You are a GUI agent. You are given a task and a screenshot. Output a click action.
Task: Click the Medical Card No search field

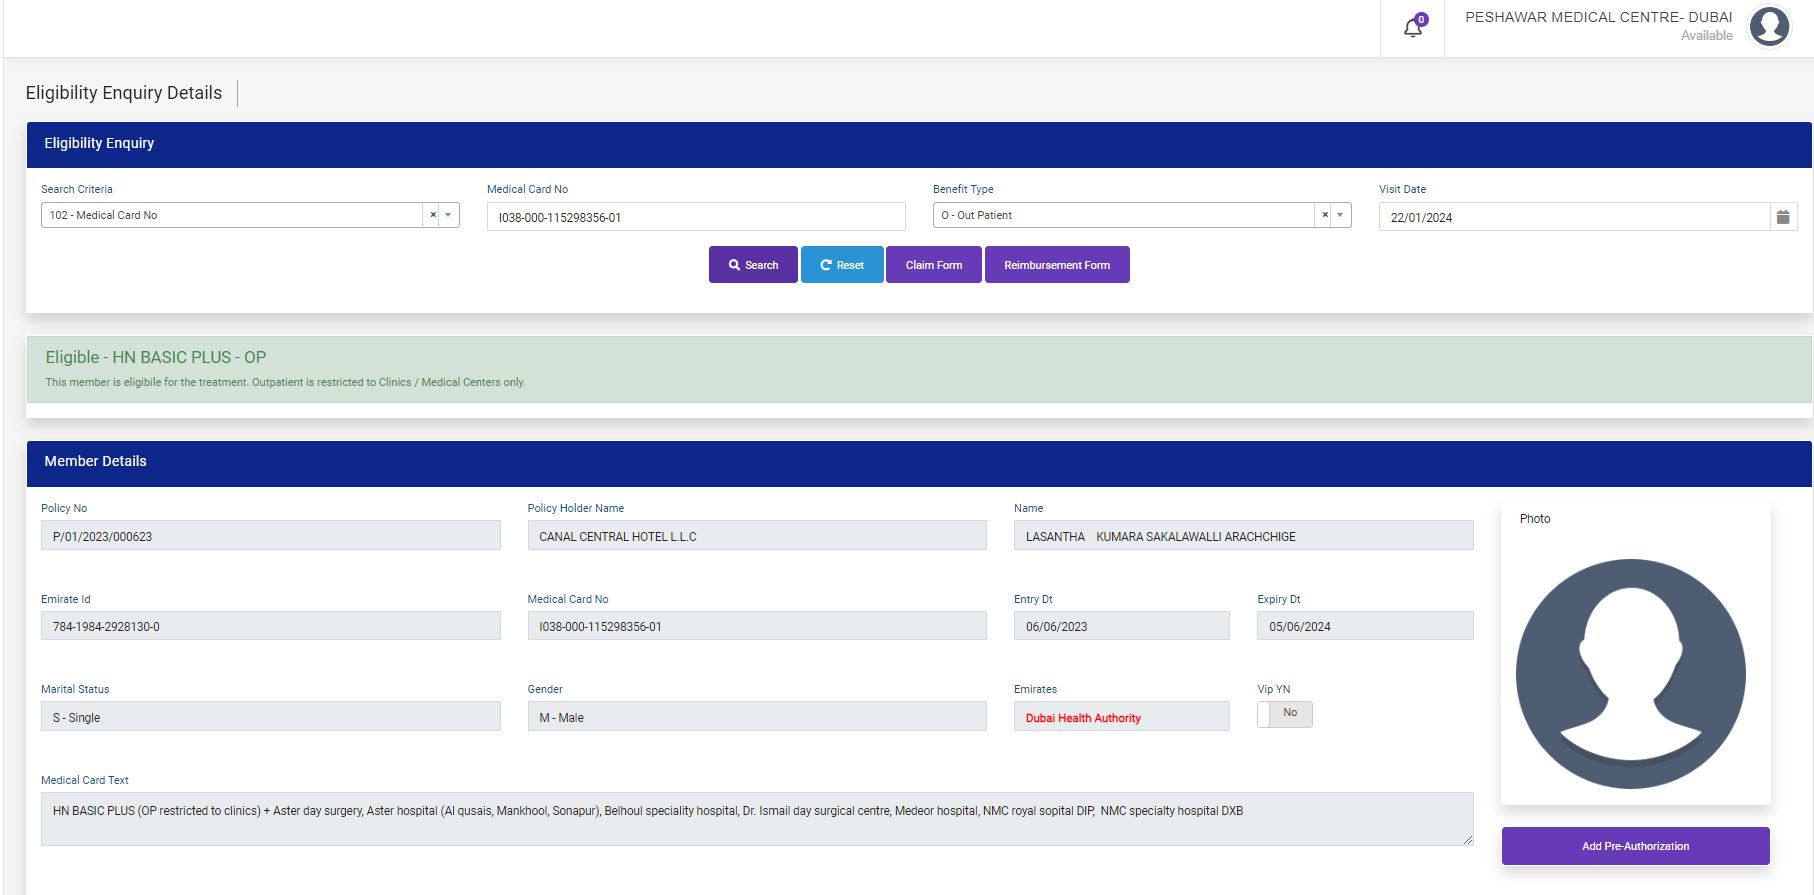click(x=695, y=217)
